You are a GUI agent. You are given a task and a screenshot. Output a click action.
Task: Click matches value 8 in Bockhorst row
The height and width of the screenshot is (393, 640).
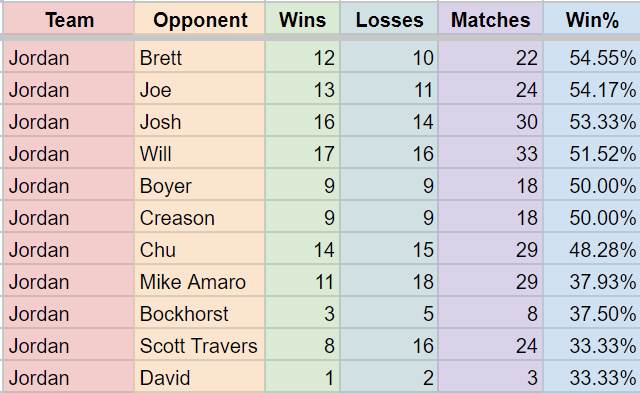pos(491,314)
